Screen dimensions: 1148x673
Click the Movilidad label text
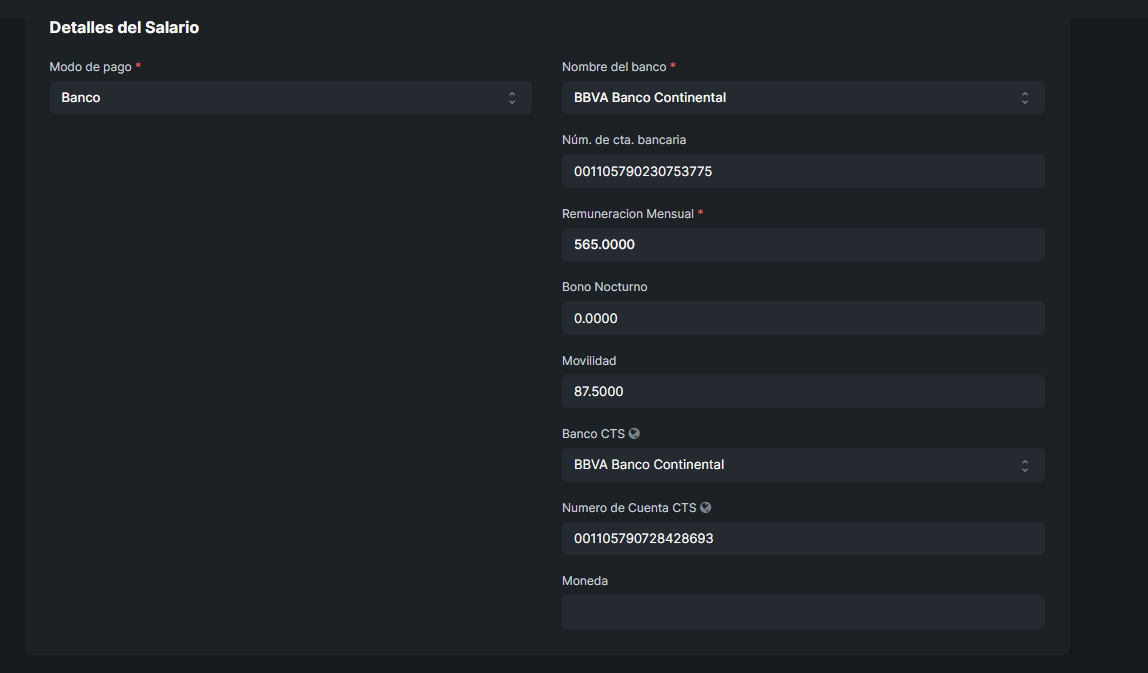(589, 360)
